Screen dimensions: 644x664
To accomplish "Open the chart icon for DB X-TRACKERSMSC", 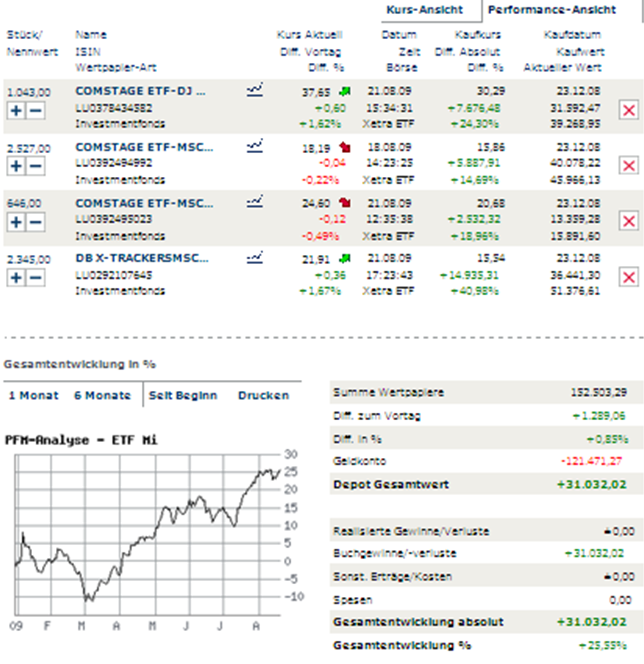I will (x=255, y=257).
